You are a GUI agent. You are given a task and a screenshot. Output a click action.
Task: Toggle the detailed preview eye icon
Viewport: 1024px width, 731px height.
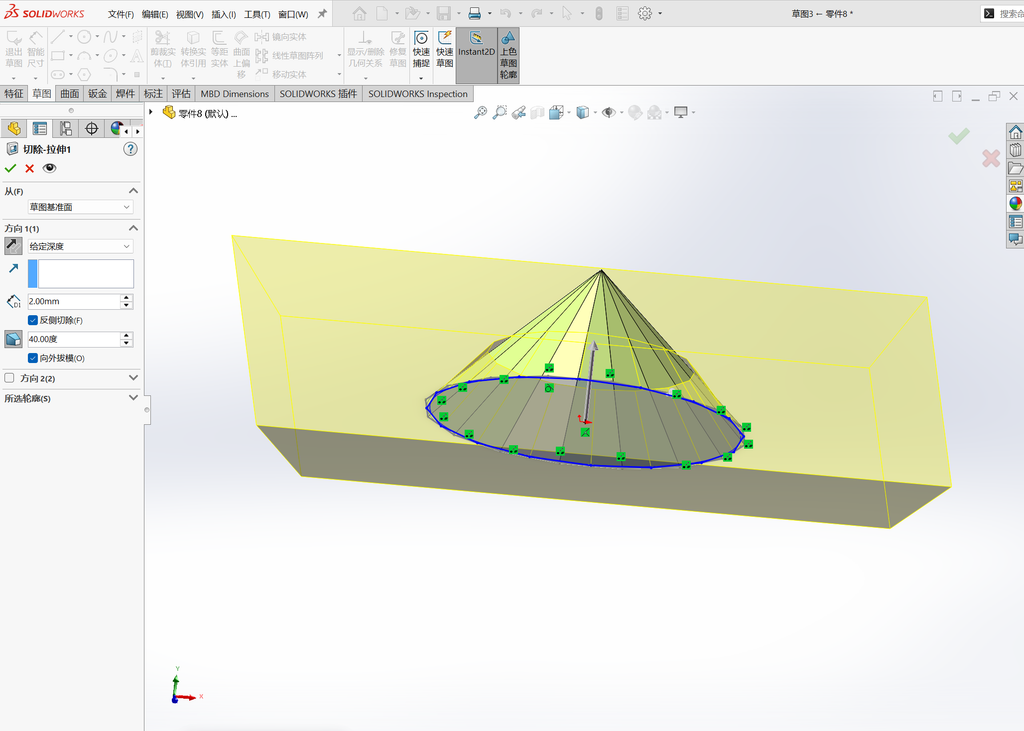point(50,168)
